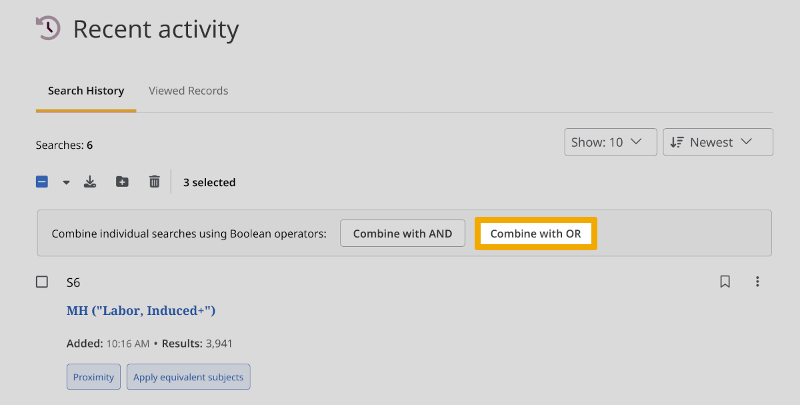Open the Newest sort dropdown
The height and width of the screenshot is (405, 800).
(718, 142)
